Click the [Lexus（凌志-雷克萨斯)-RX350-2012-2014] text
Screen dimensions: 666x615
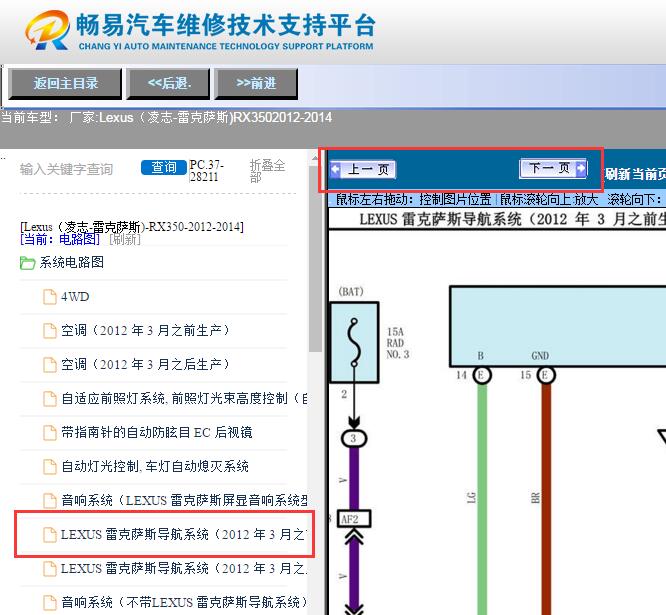[x=132, y=227]
